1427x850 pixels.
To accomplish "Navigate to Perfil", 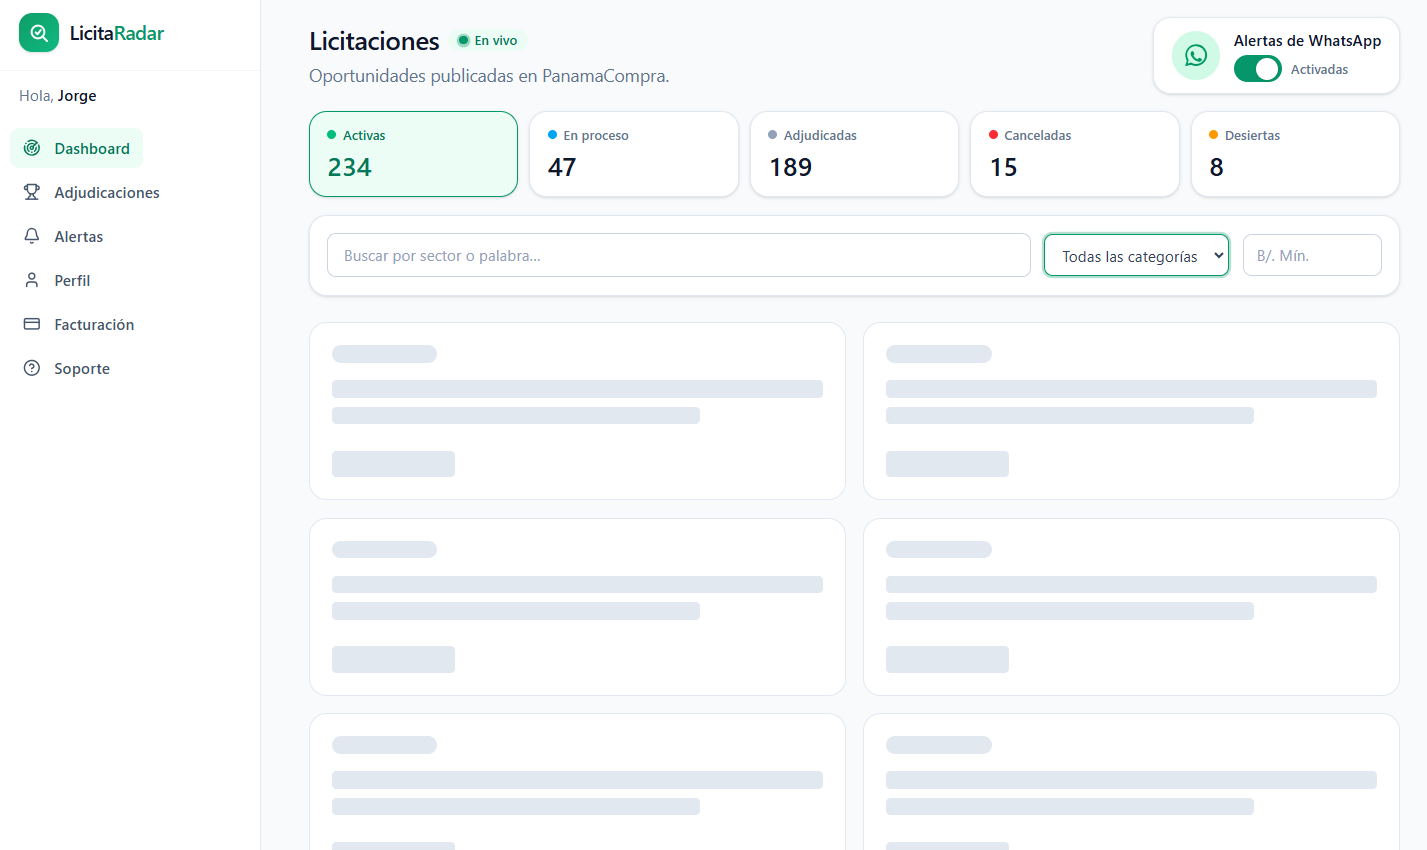I will (x=57, y=280).
